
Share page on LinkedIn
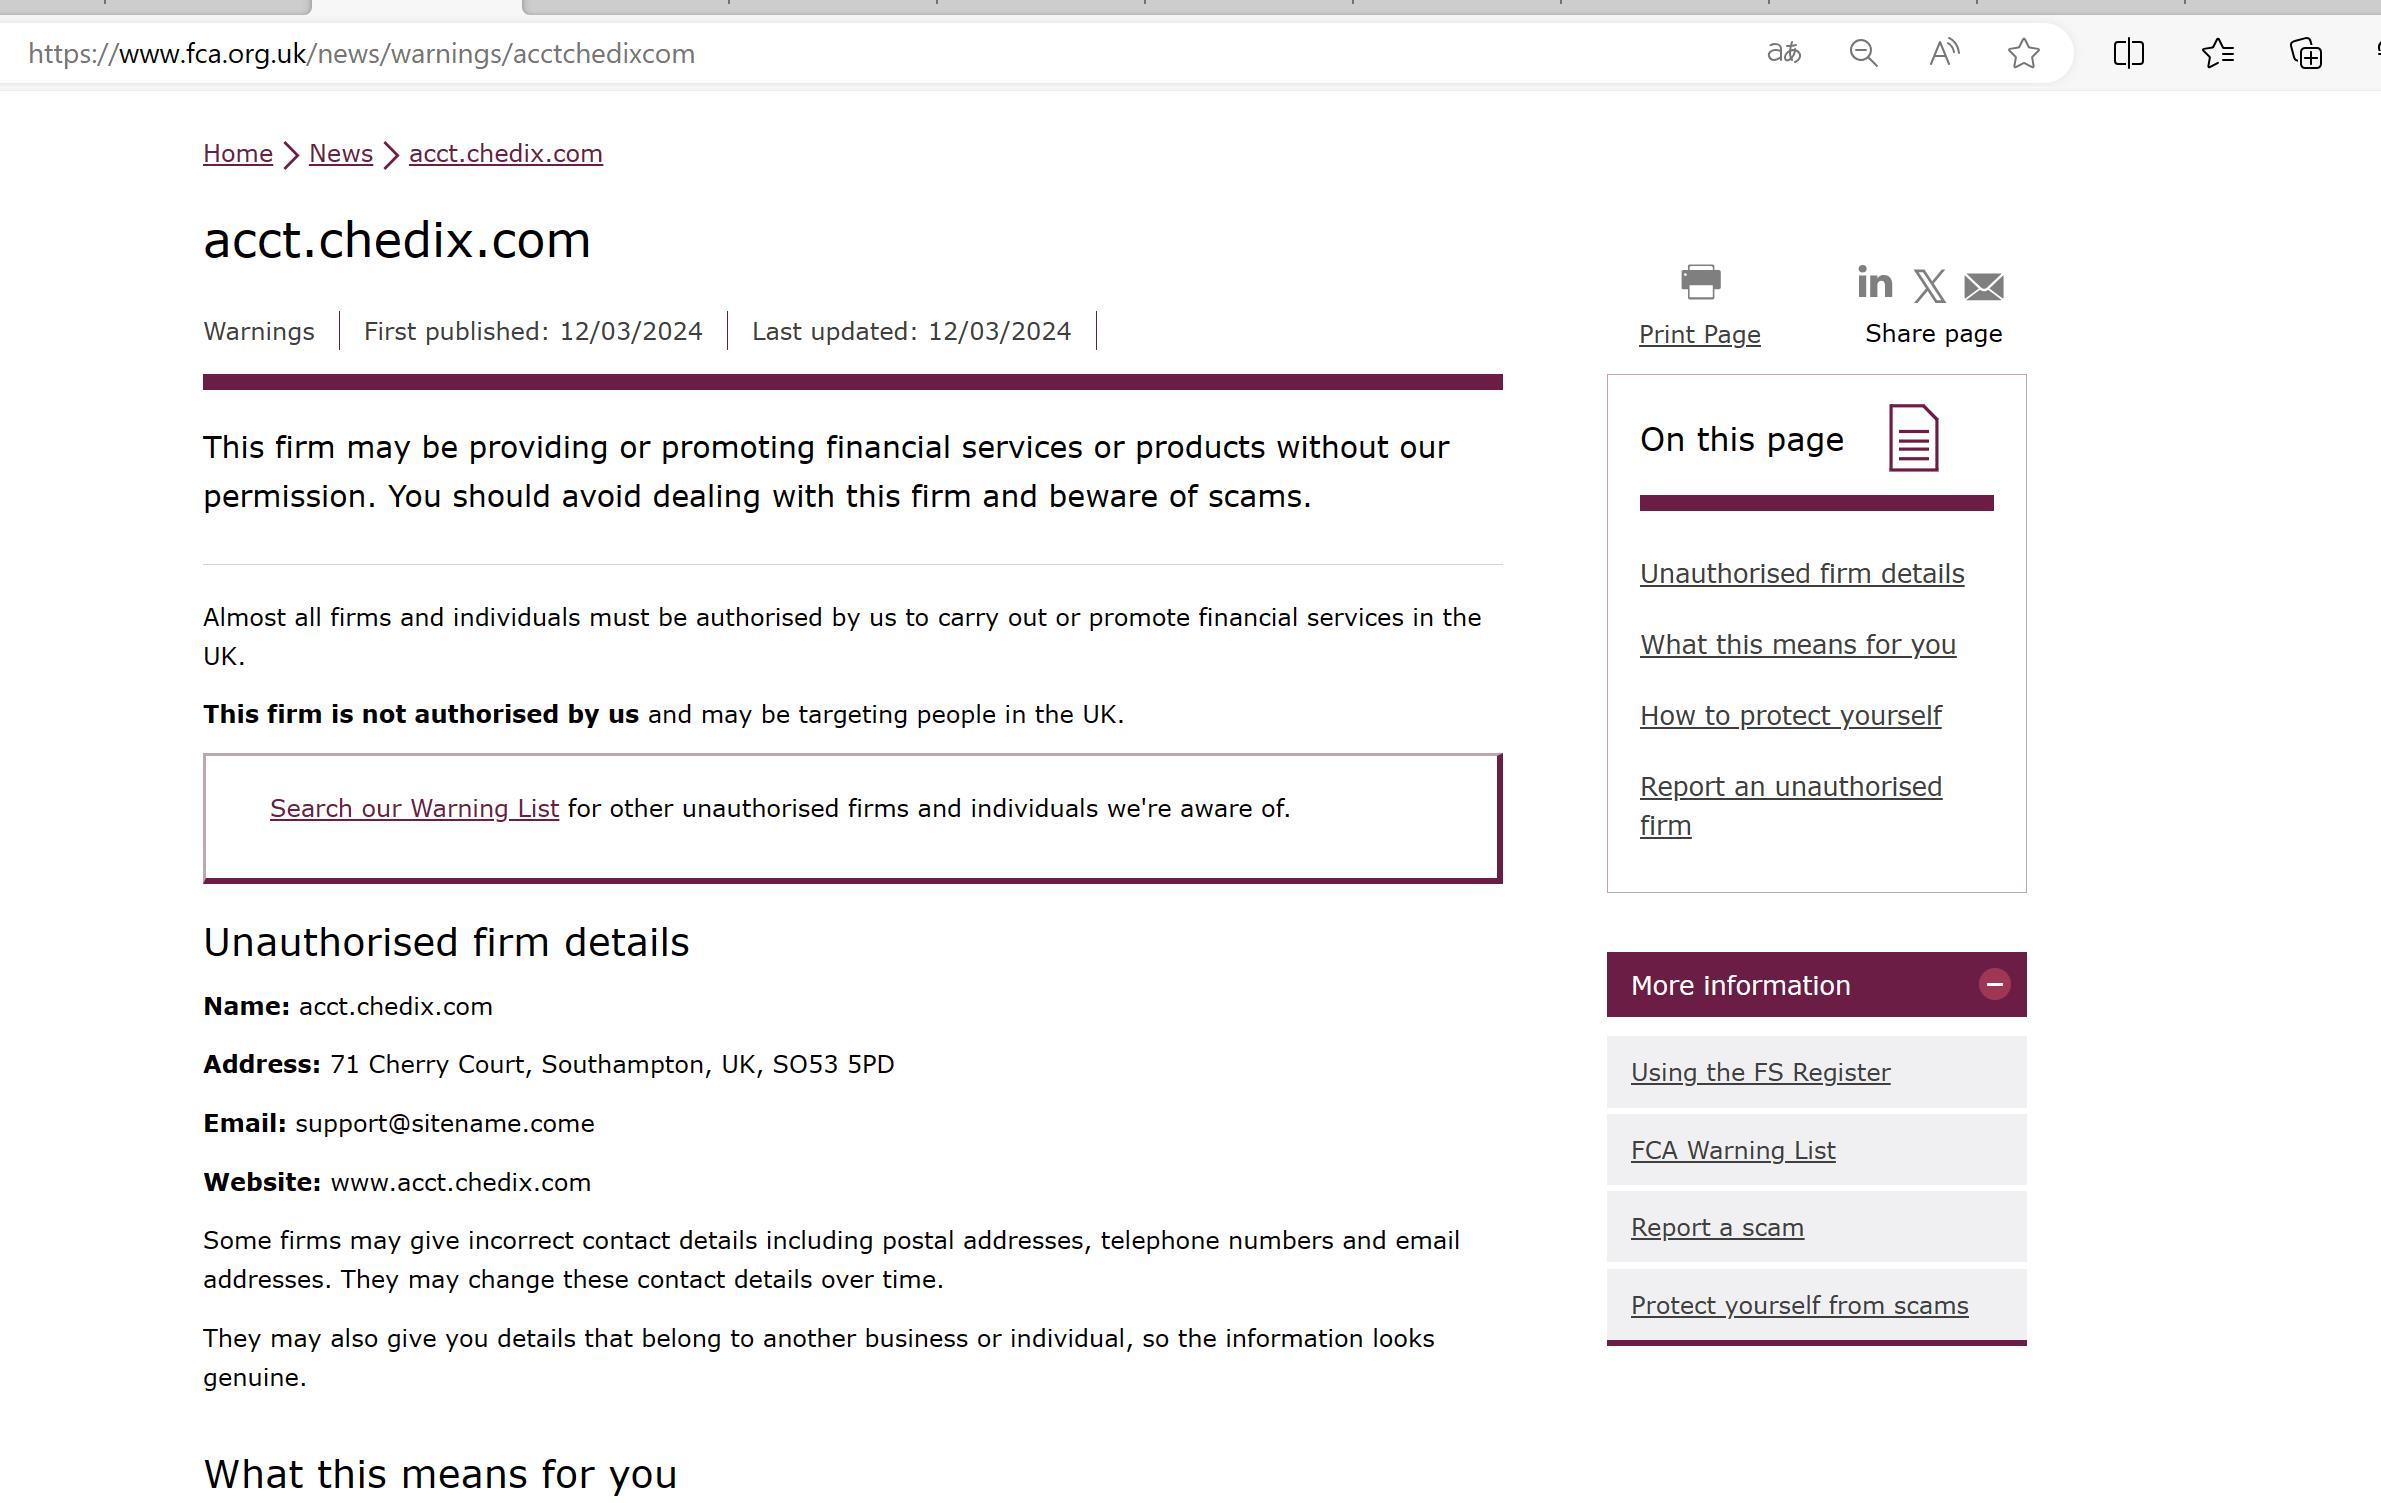pos(1874,283)
